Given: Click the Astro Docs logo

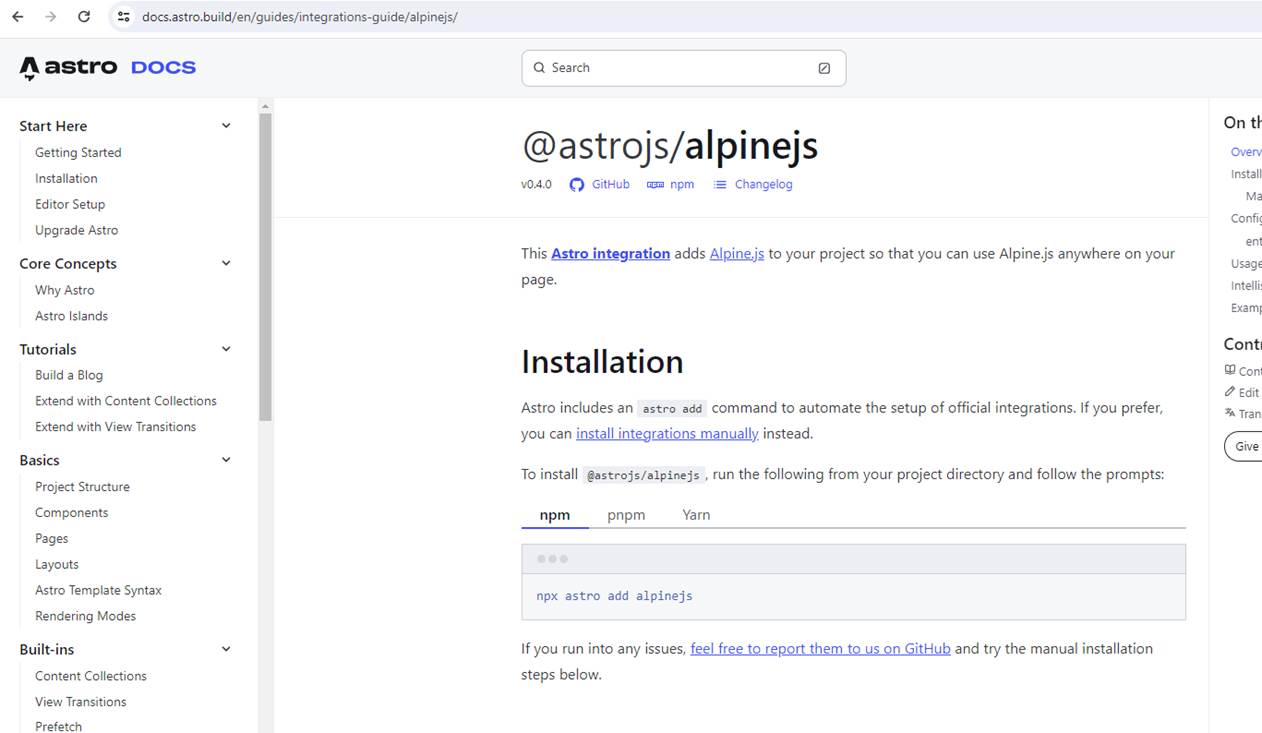Looking at the screenshot, I should pos(108,68).
